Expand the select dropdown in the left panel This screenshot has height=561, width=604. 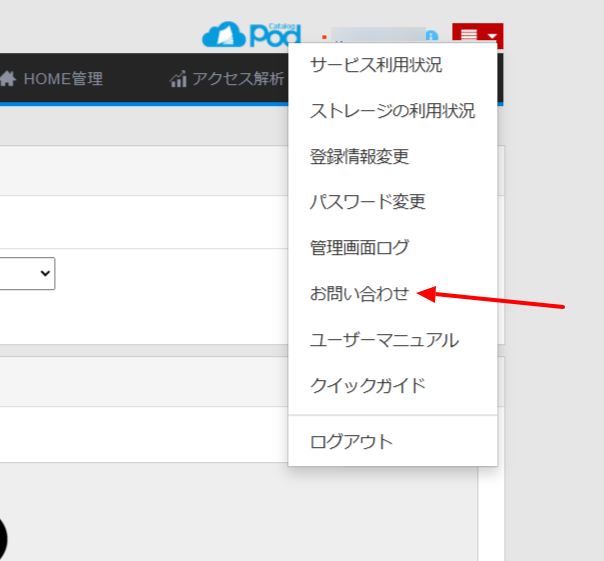(27, 273)
